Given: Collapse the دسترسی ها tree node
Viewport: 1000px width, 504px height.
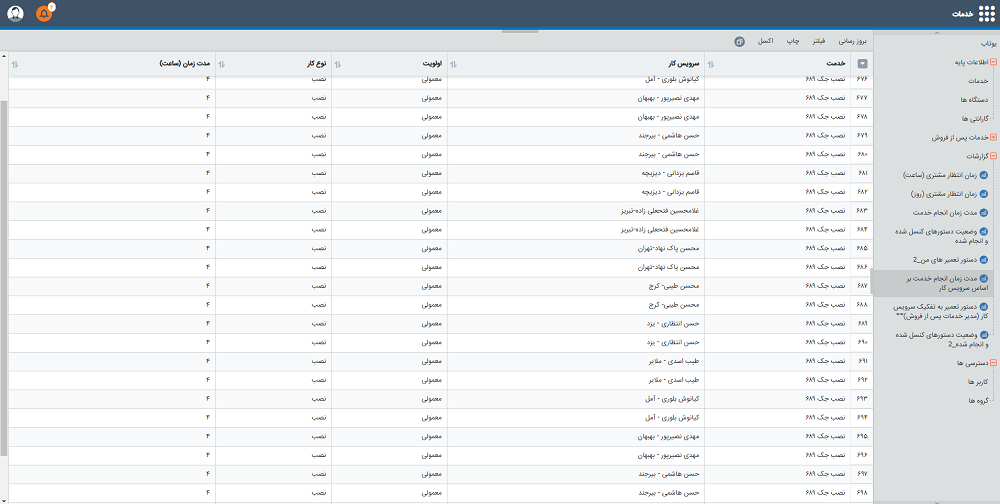Looking at the screenshot, I should [x=993, y=363].
